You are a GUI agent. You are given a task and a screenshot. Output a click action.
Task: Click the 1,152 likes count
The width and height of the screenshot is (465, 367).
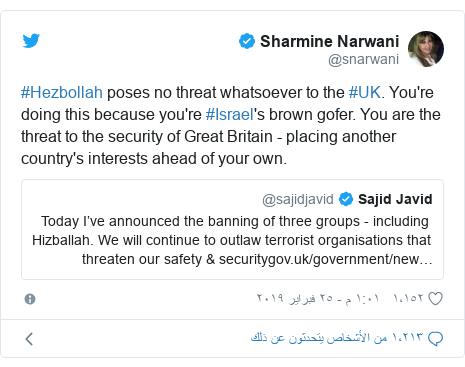pyautogui.click(x=408, y=298)
